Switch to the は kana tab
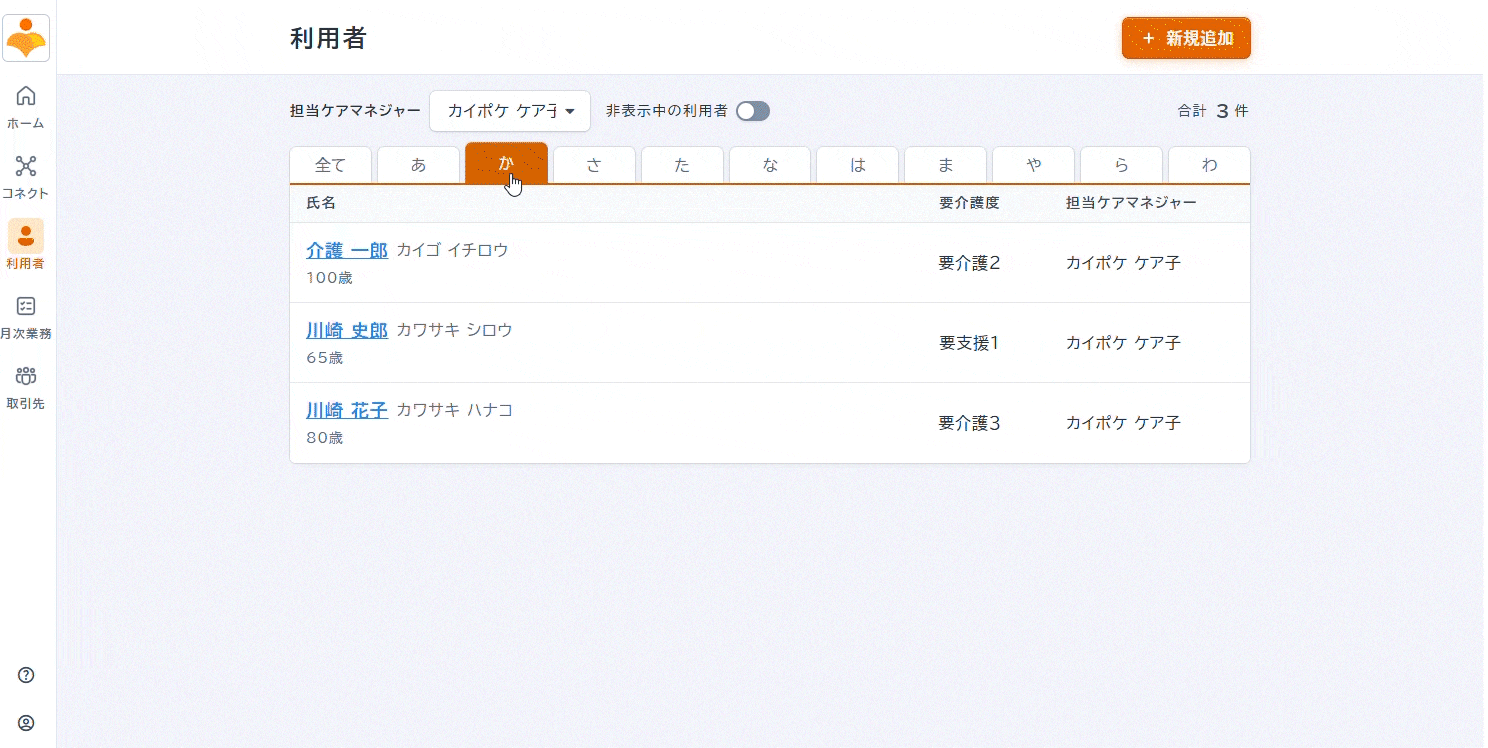1488x748 pixels. pyautogui.click(x=857, y=165)
